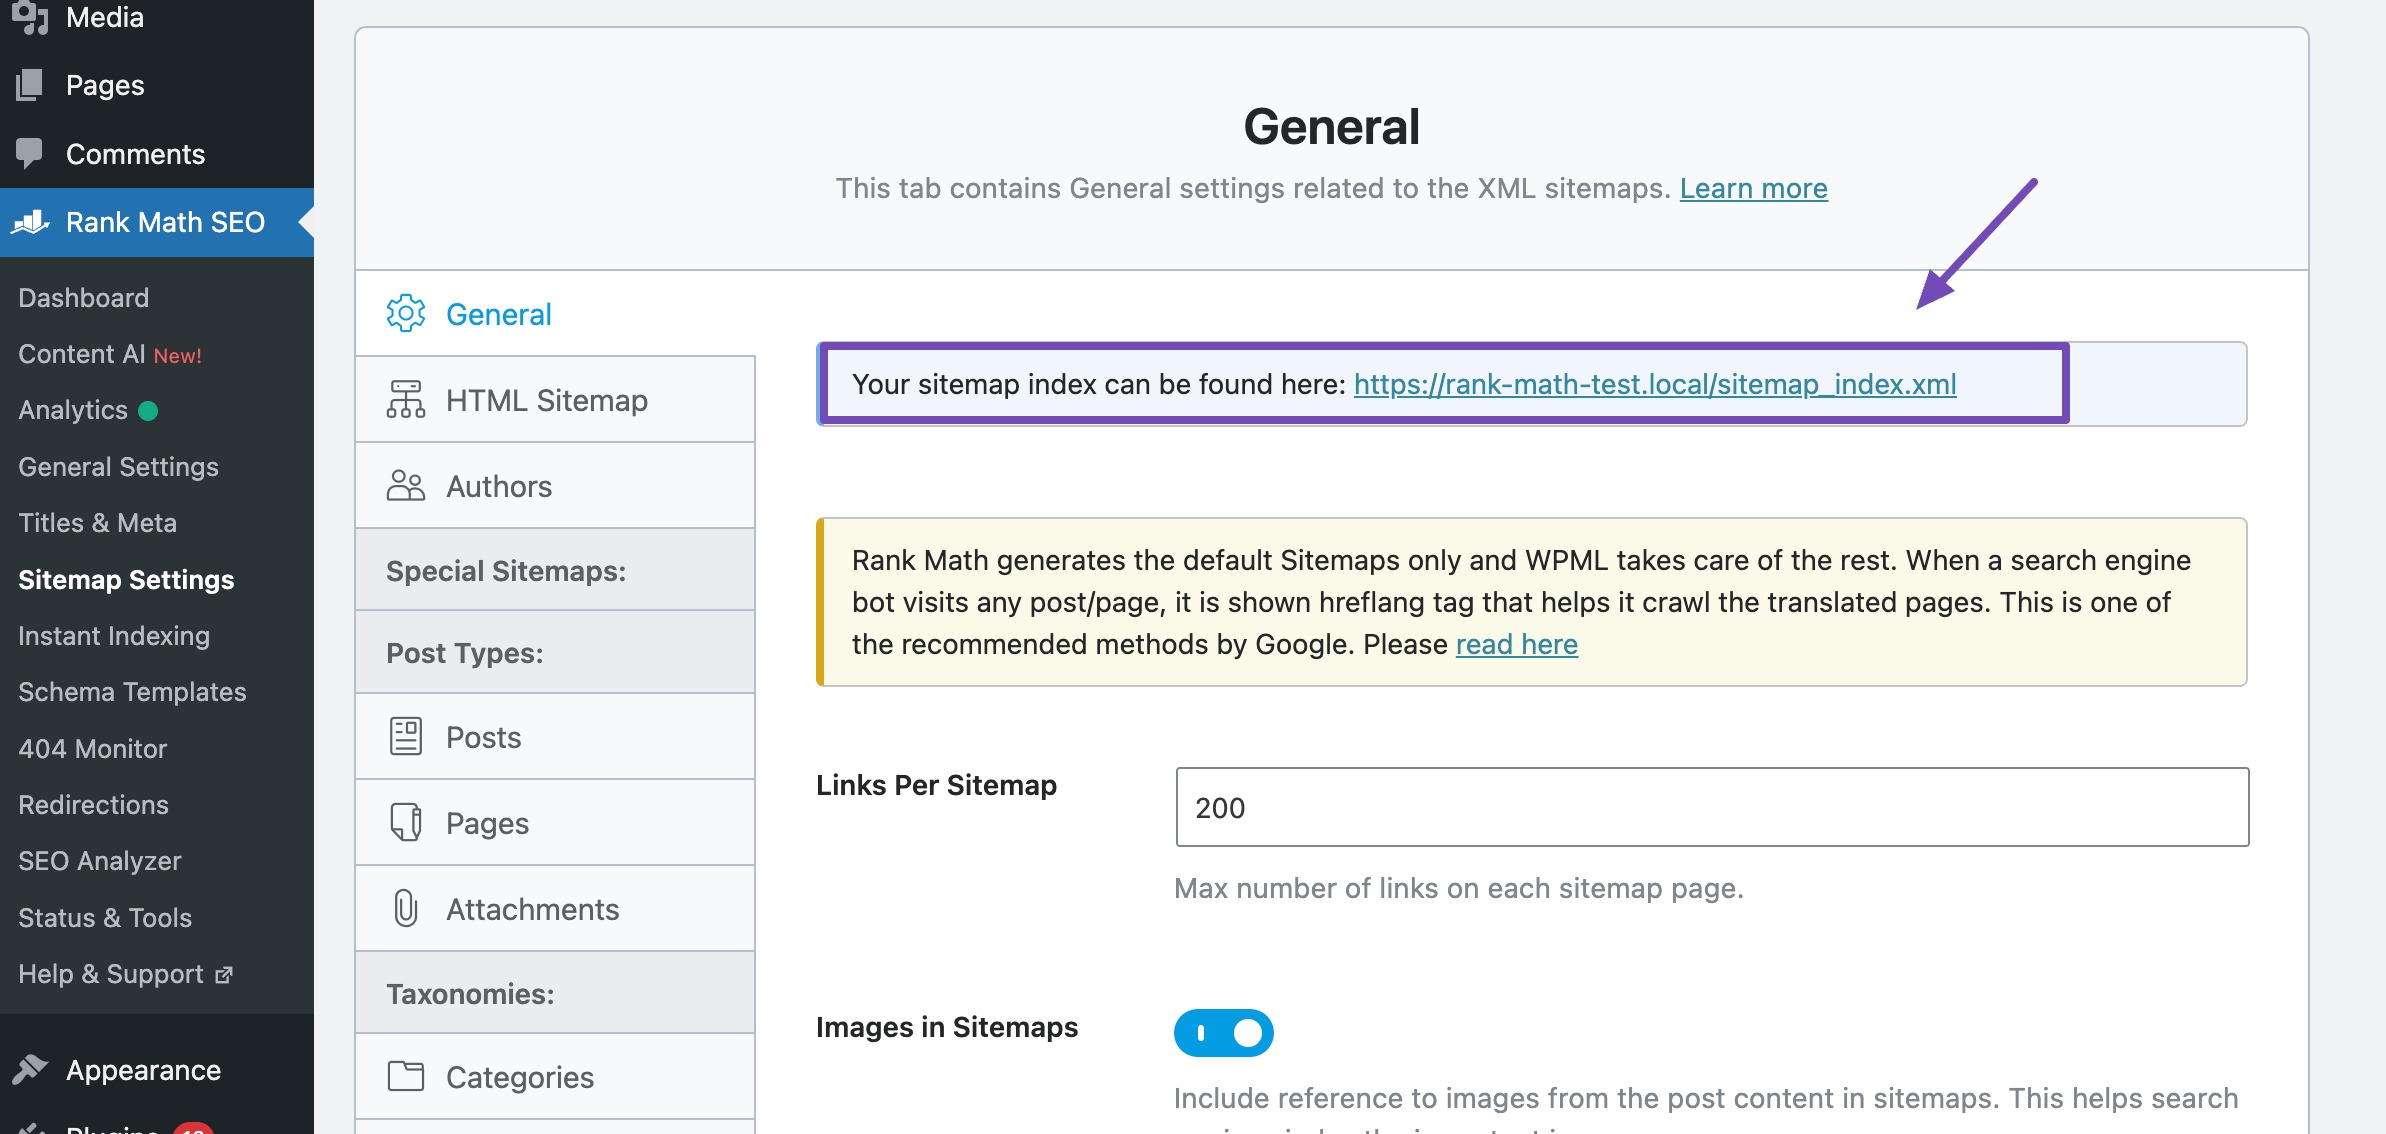Open Instant Indexing in sidebar
The height and width of the screenshot is (1134, 2386).
(x=114, y=636)
